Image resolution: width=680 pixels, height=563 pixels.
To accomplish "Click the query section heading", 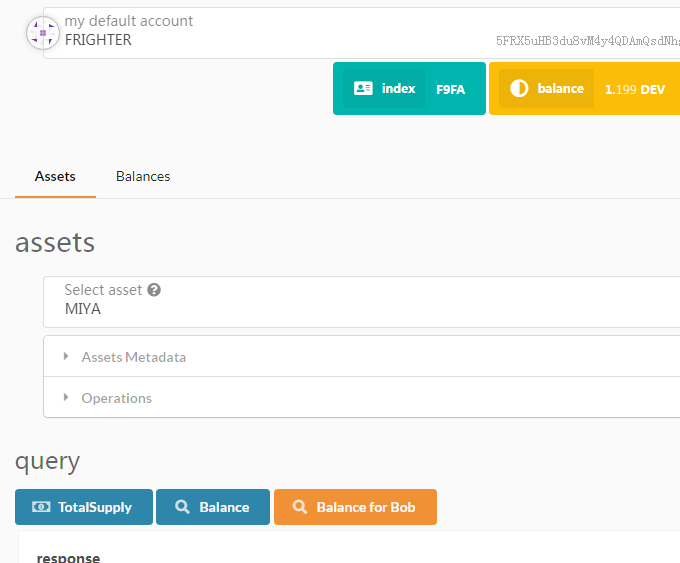I will pyautogui.click(x=48, y=462).
